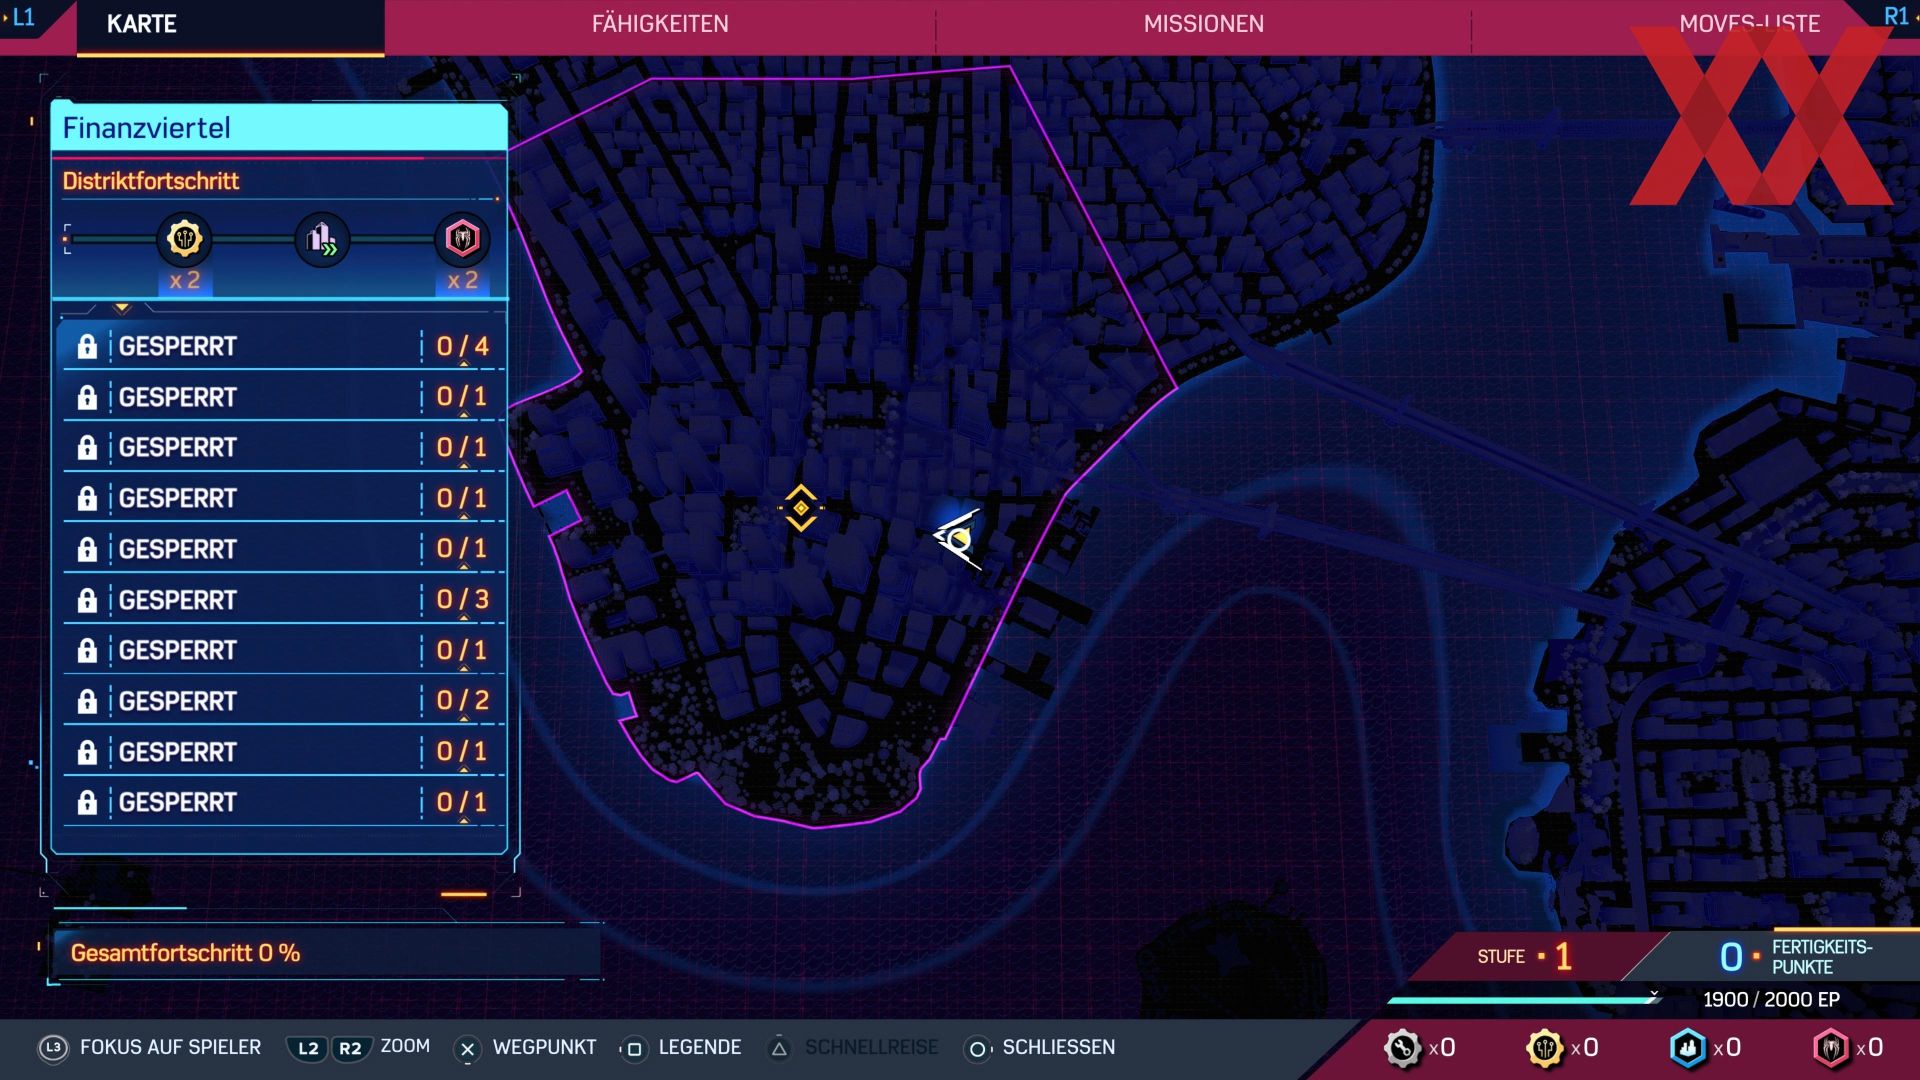Click the fast-travel buildings reward icon
The image size is (1920, 1080).
click(322, 239)
